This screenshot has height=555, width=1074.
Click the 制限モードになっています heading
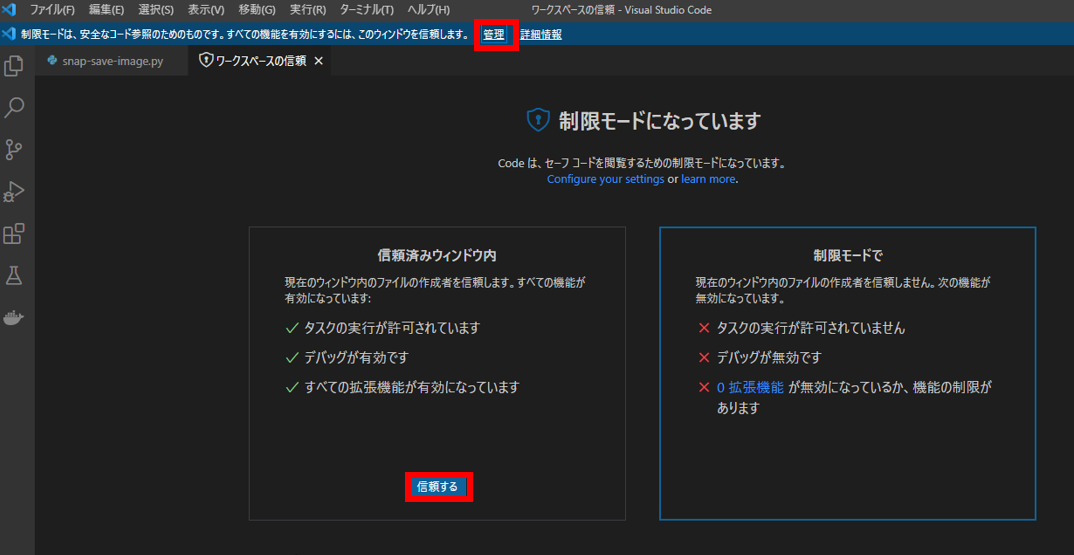660,121
